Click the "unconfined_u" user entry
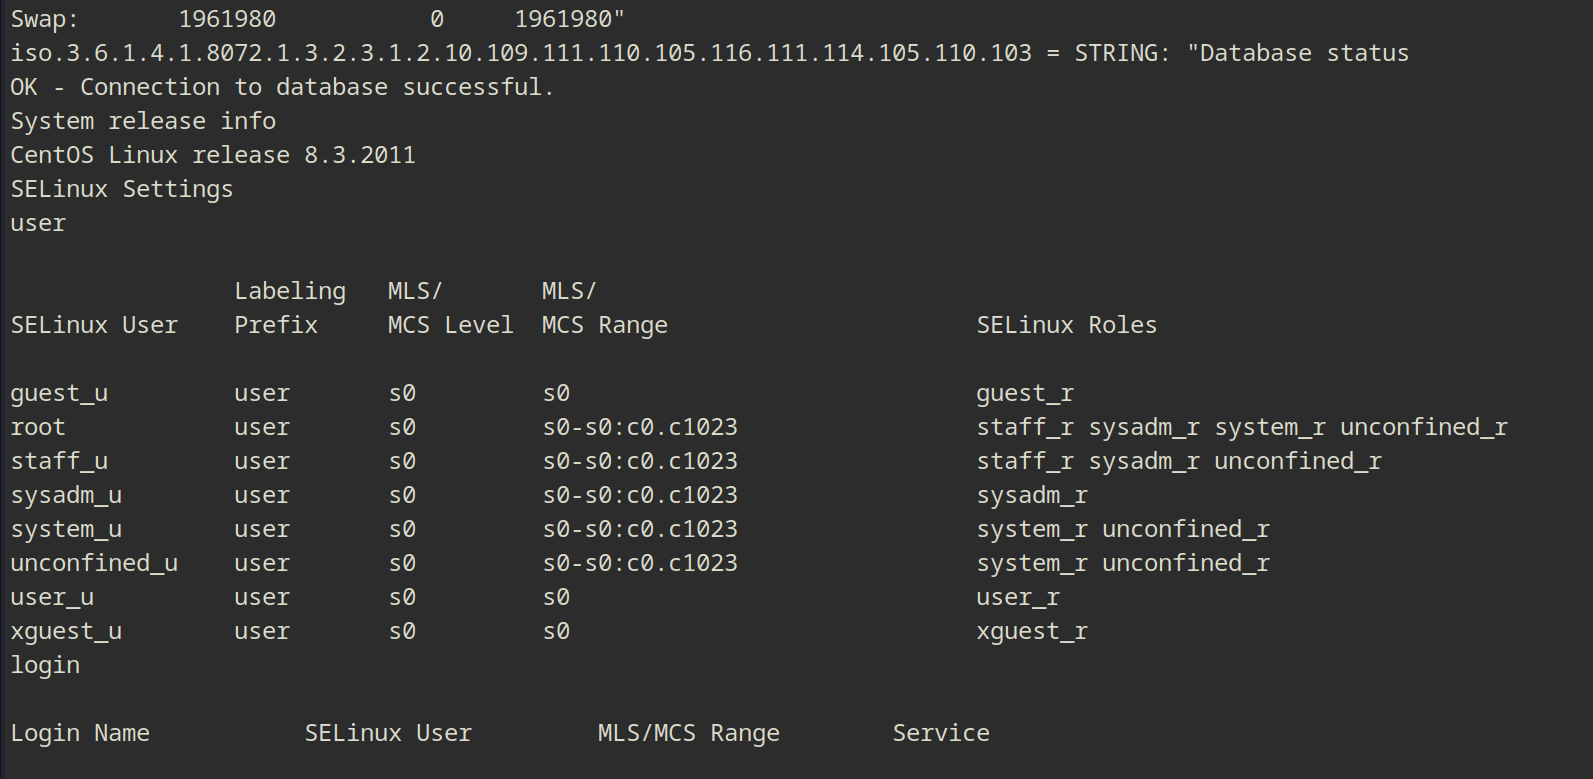The width and height of the screenshot is (1593, 779). 94,563
